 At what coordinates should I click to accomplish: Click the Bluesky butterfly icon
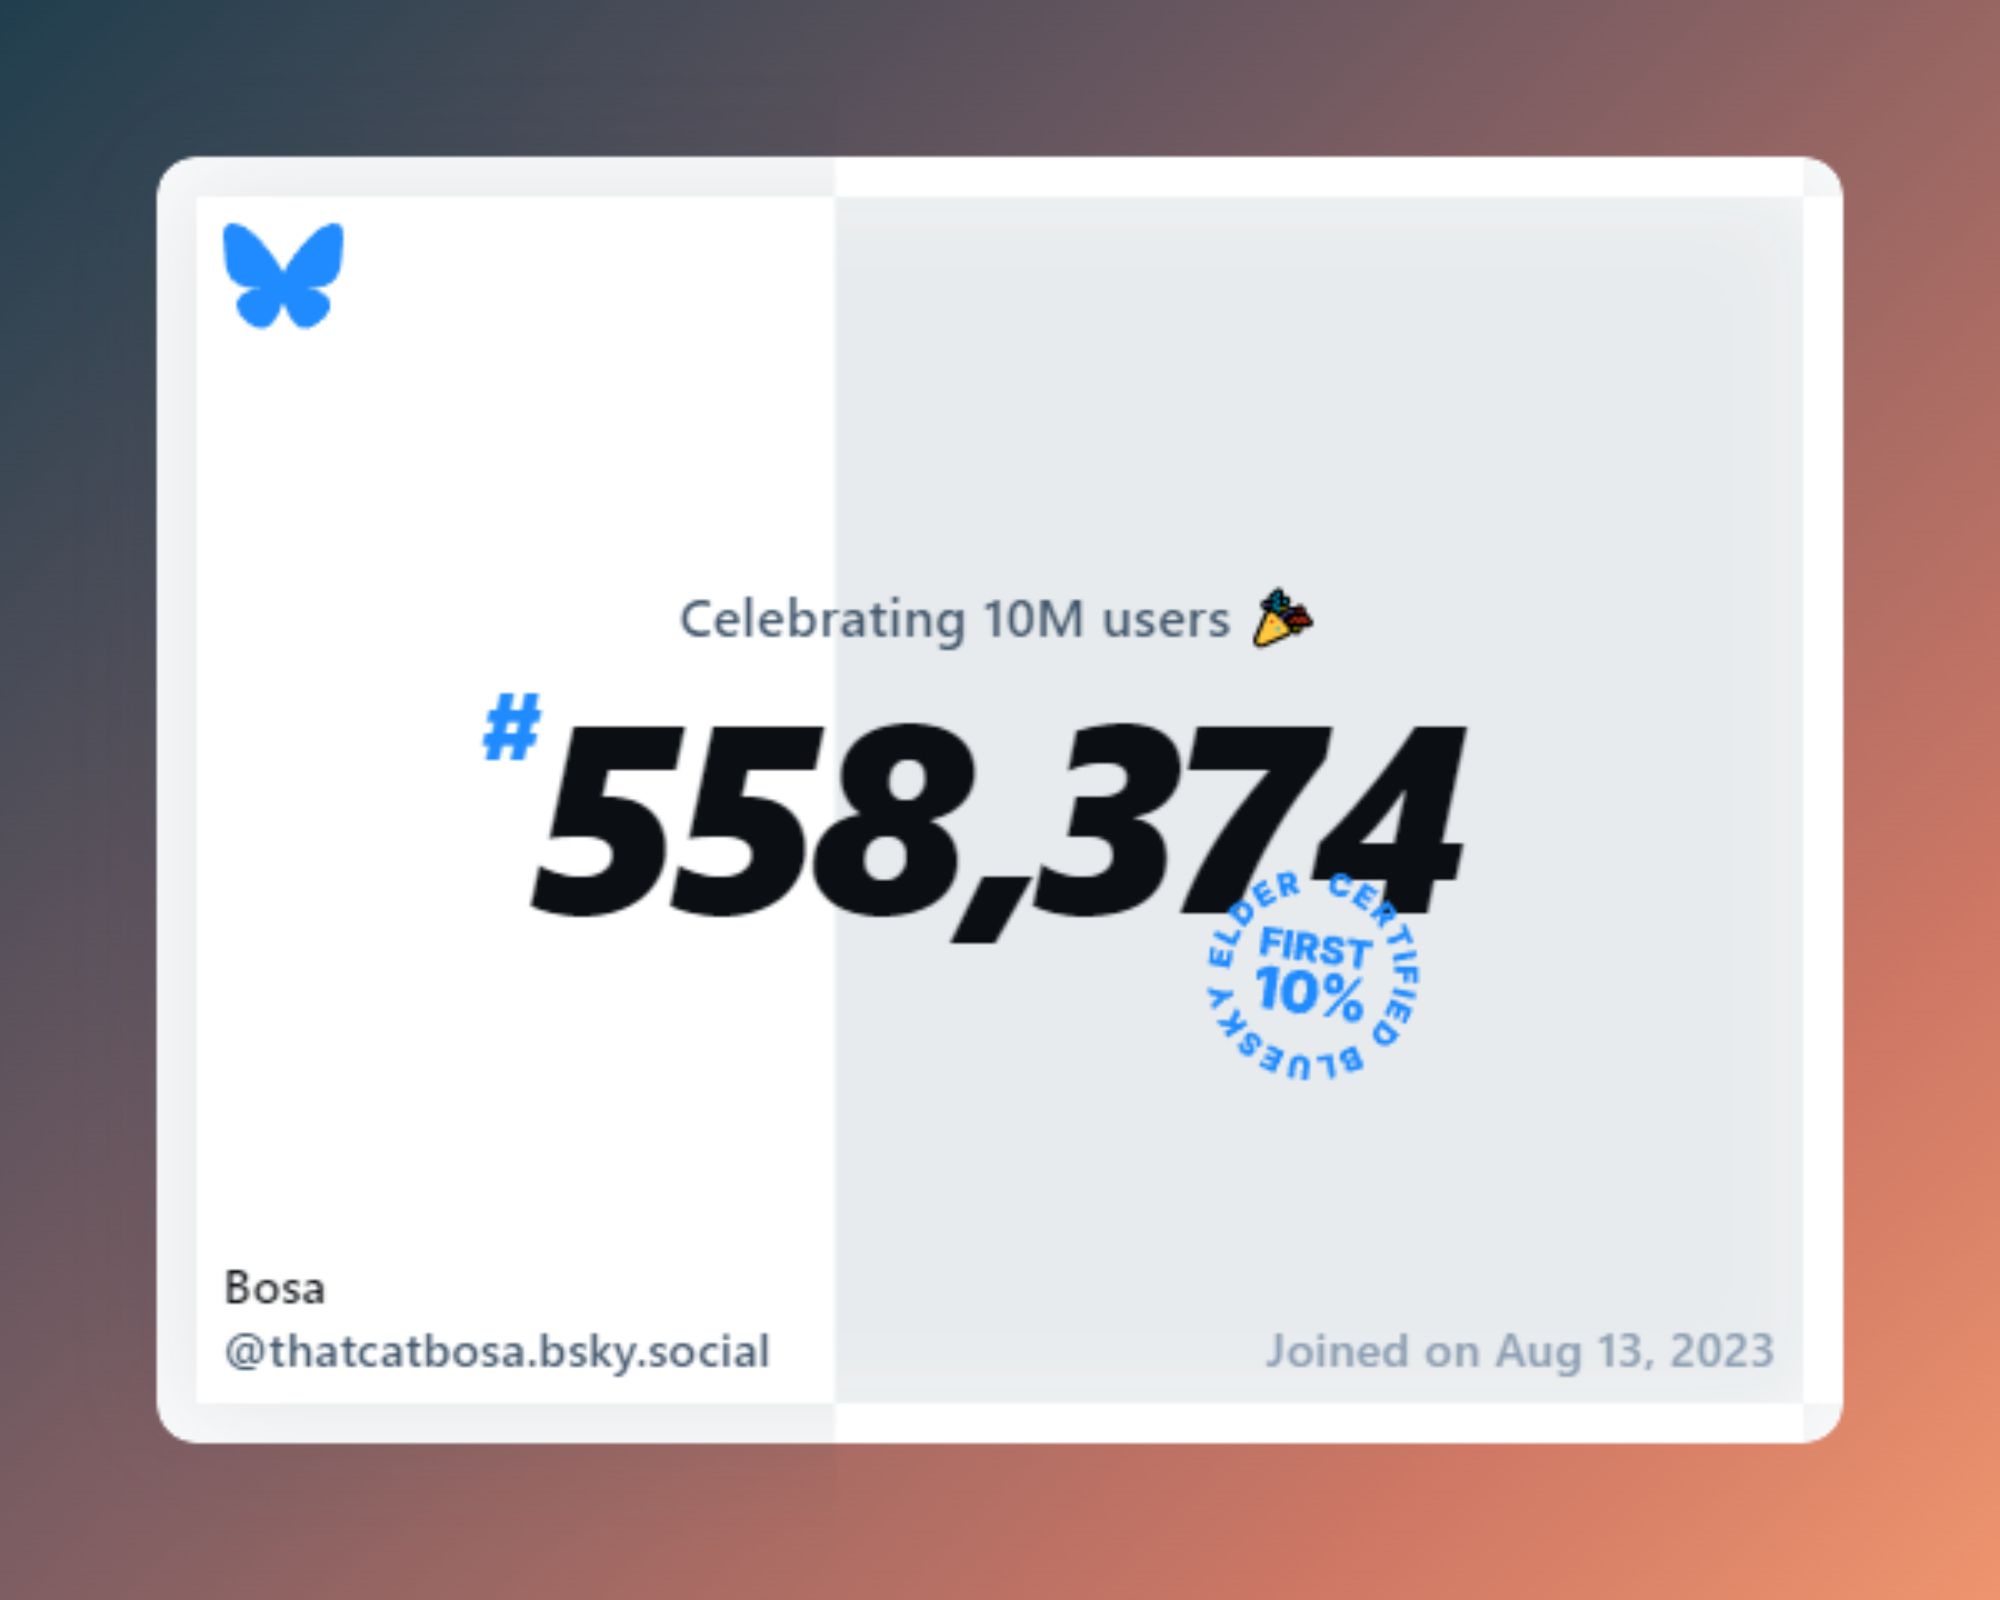pos(286,282)
